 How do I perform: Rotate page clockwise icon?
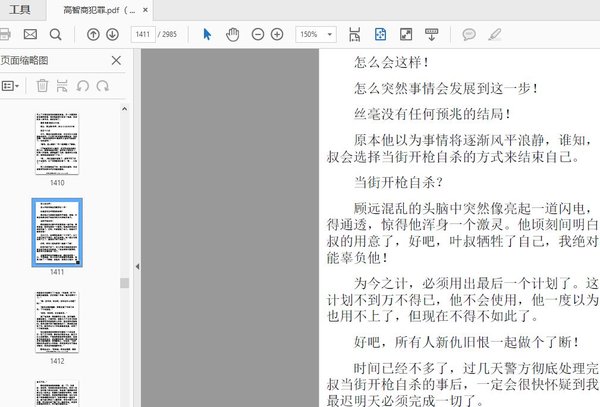coord(103,86)
